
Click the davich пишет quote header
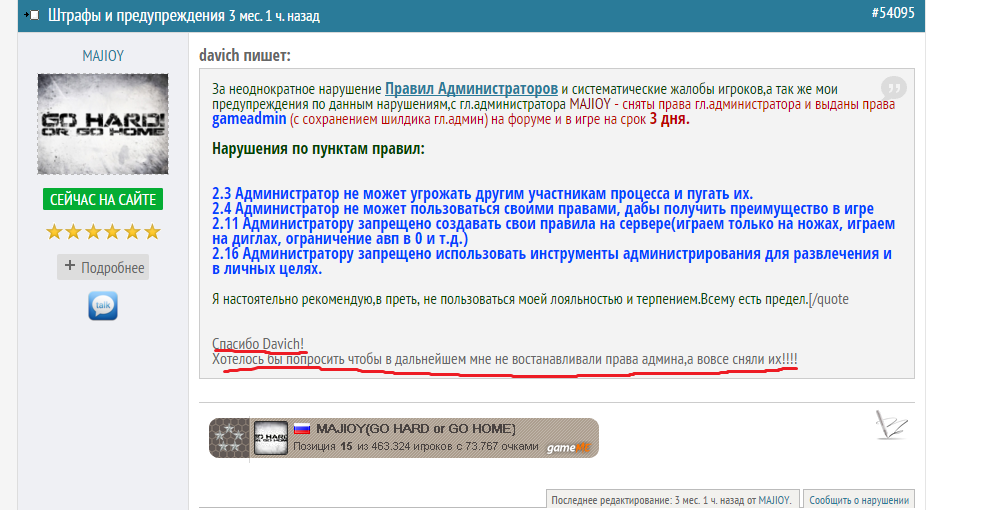click(x=245, y=56)
